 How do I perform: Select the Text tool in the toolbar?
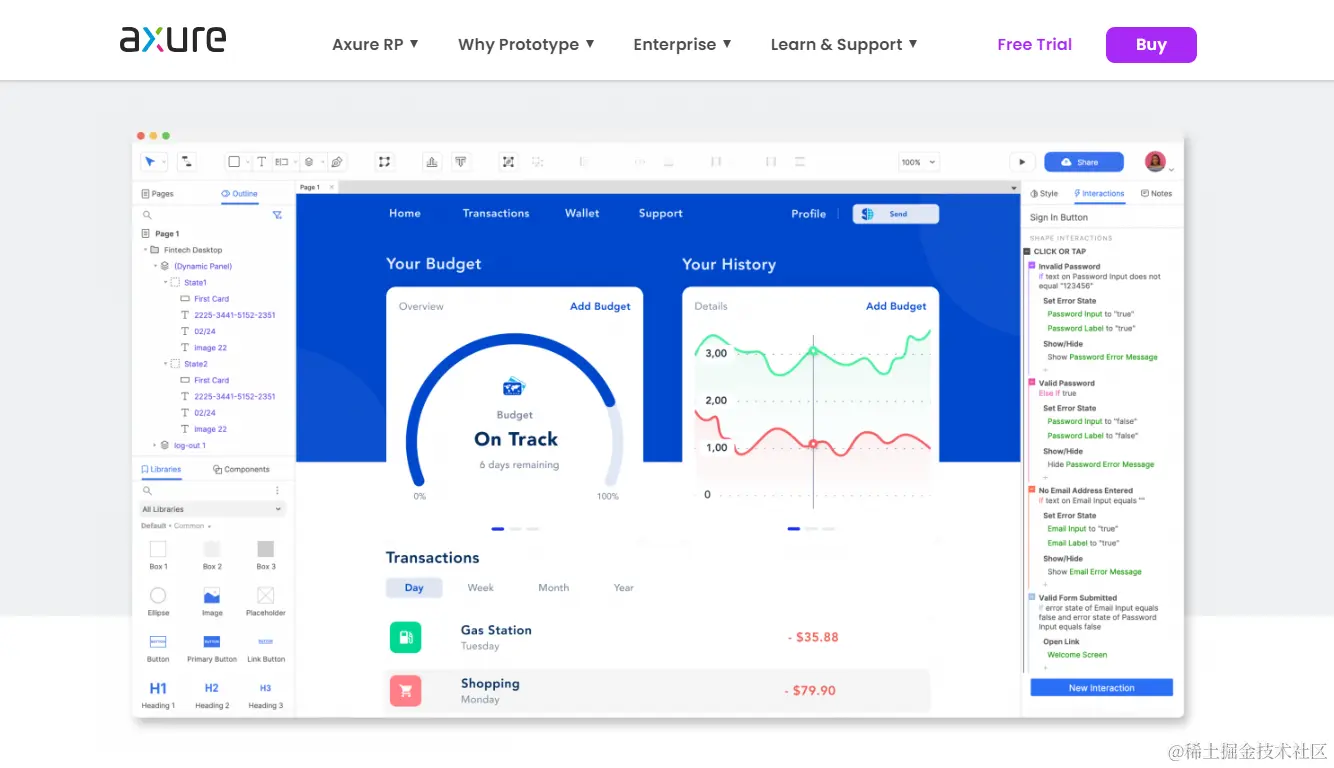(x=261, y=161)
